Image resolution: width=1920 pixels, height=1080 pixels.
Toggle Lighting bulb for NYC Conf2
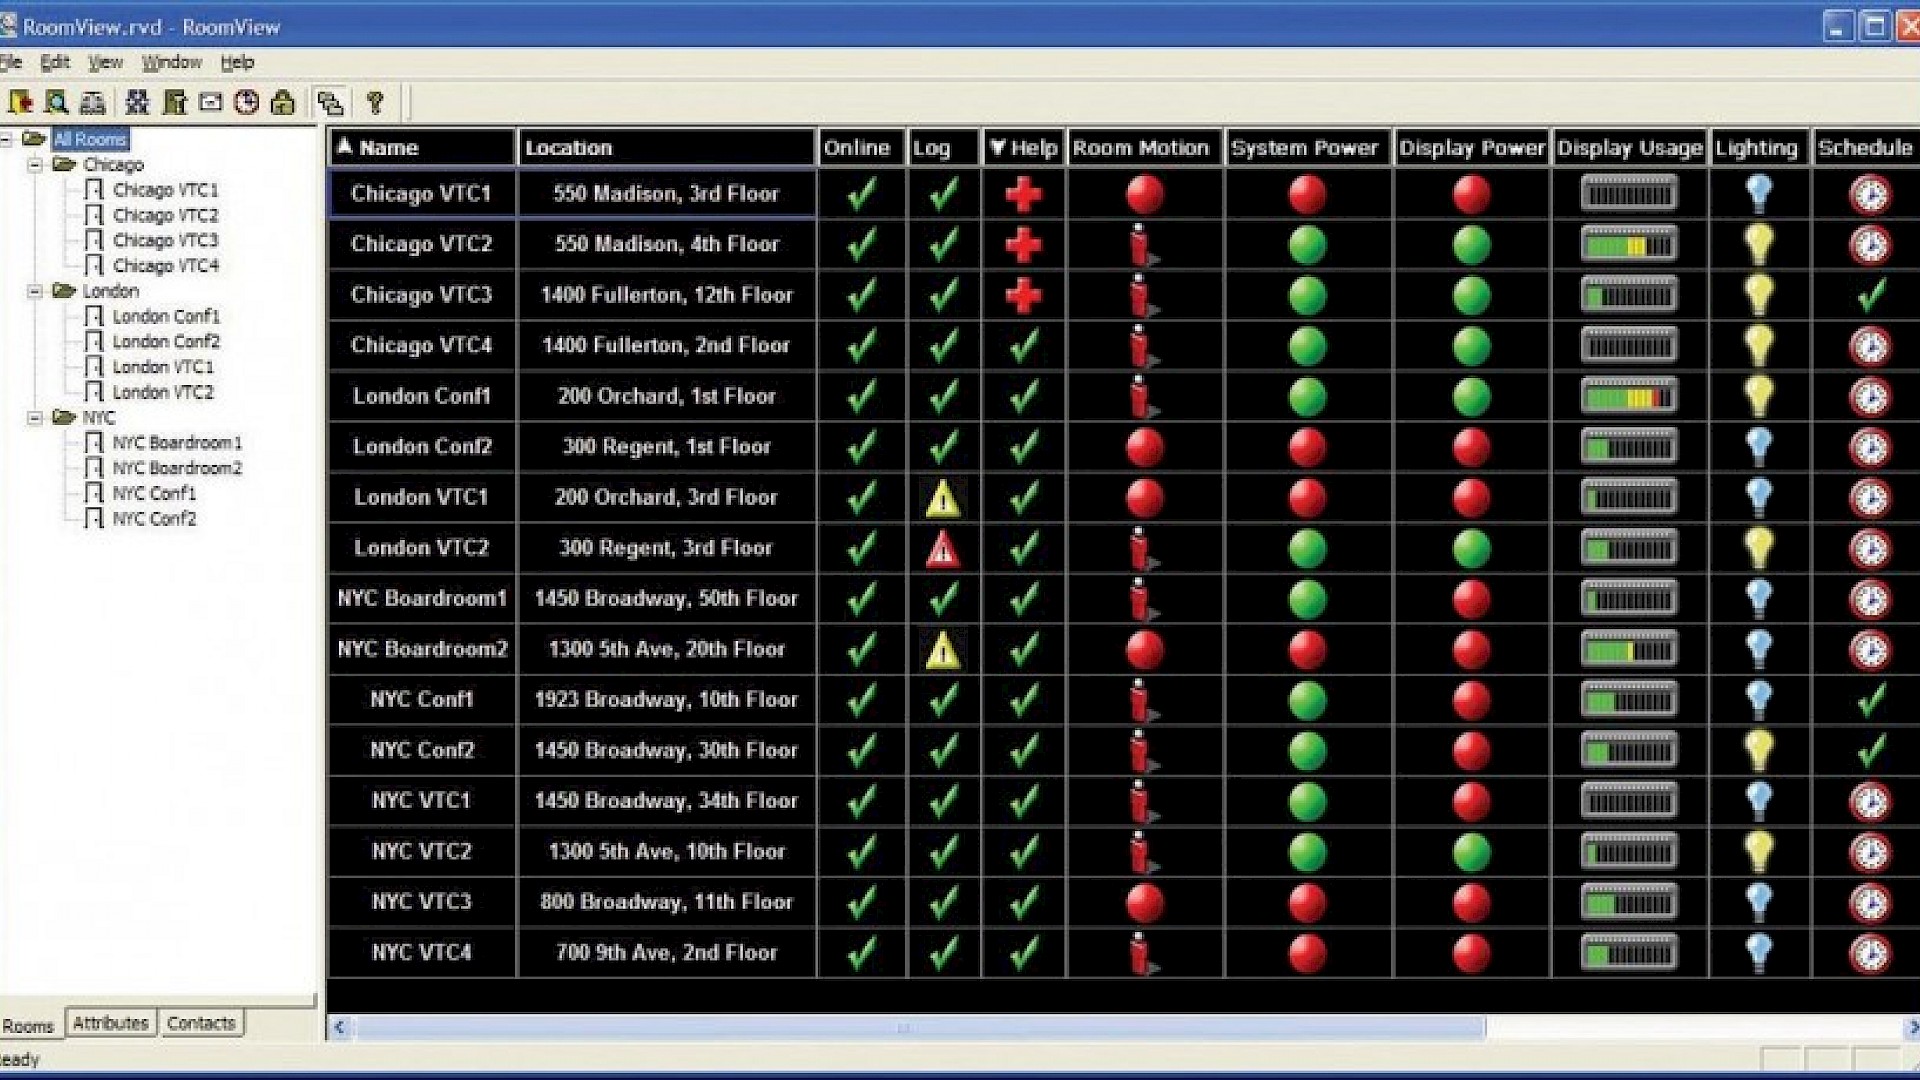[x=1758, y=749]
